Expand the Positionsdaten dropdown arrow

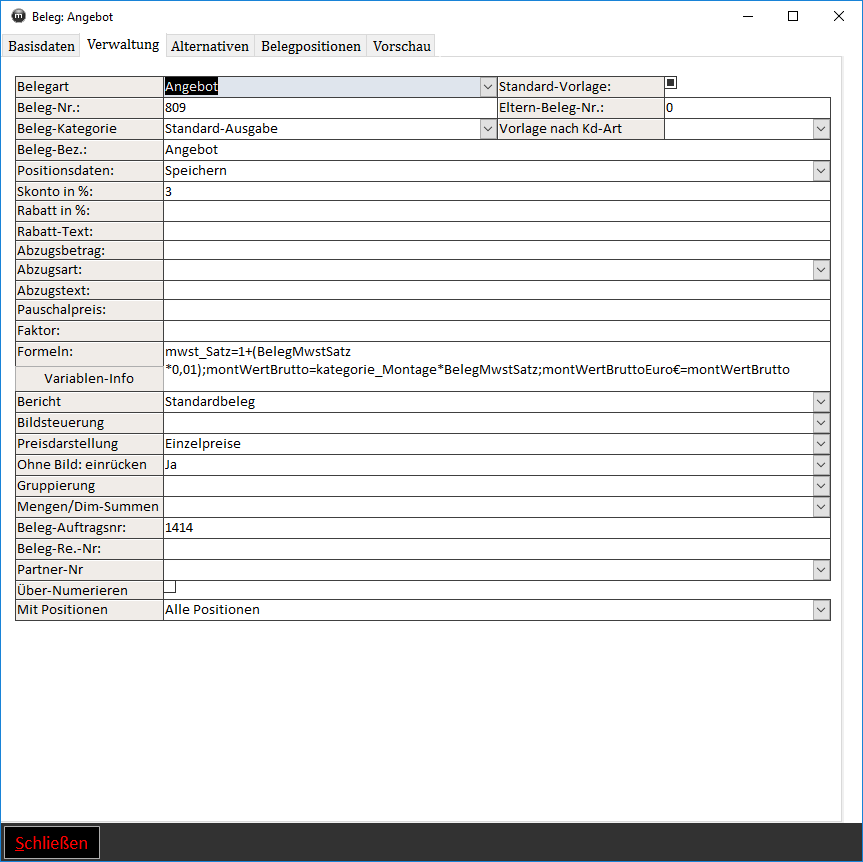(821, 171)
